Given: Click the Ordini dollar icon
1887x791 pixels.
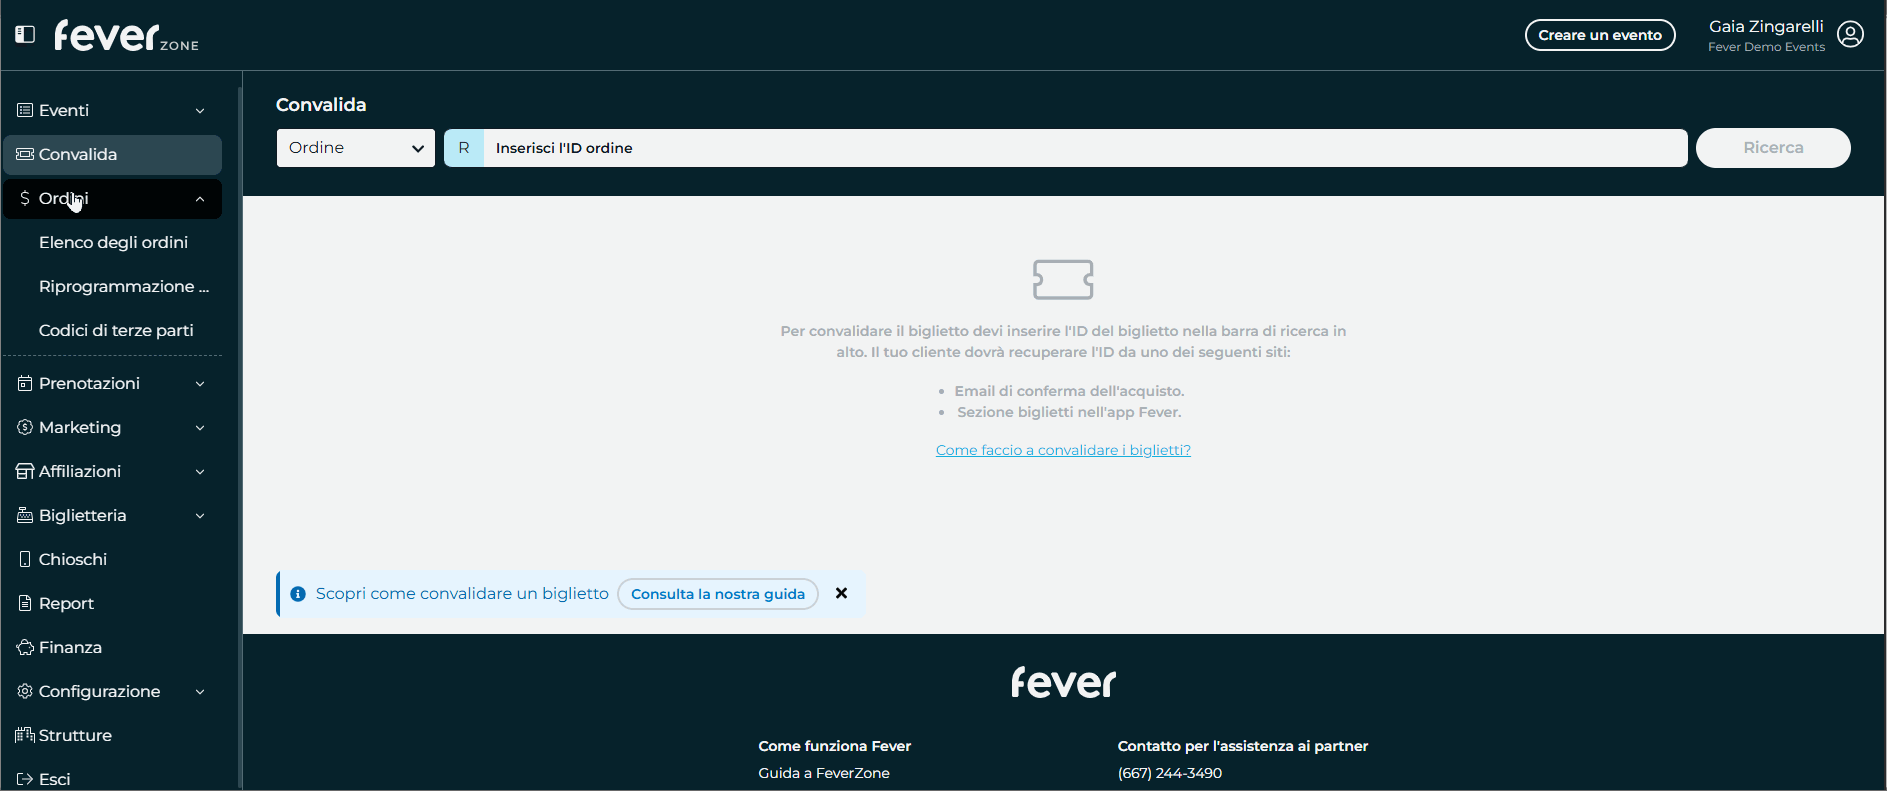Looking at the screenshot, I should [x=25, y=198].
